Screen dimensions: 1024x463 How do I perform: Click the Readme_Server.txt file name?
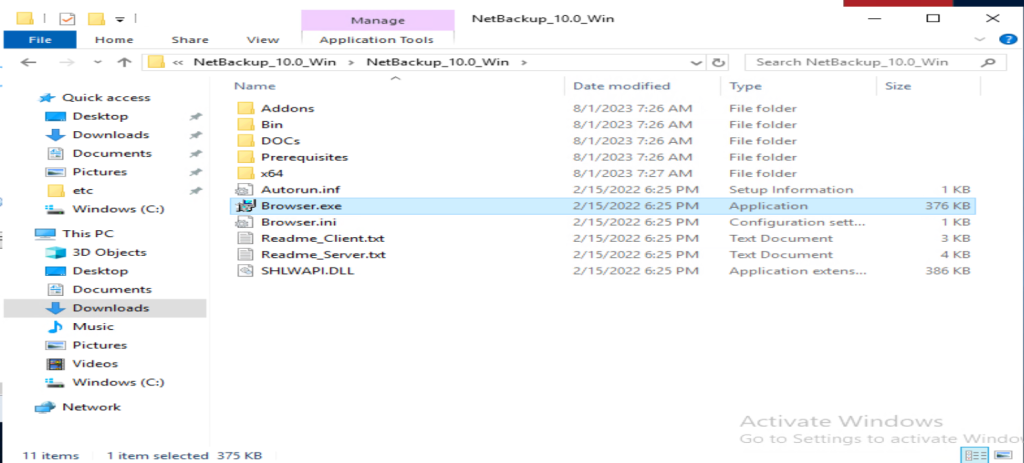click(x=323, y=255)
